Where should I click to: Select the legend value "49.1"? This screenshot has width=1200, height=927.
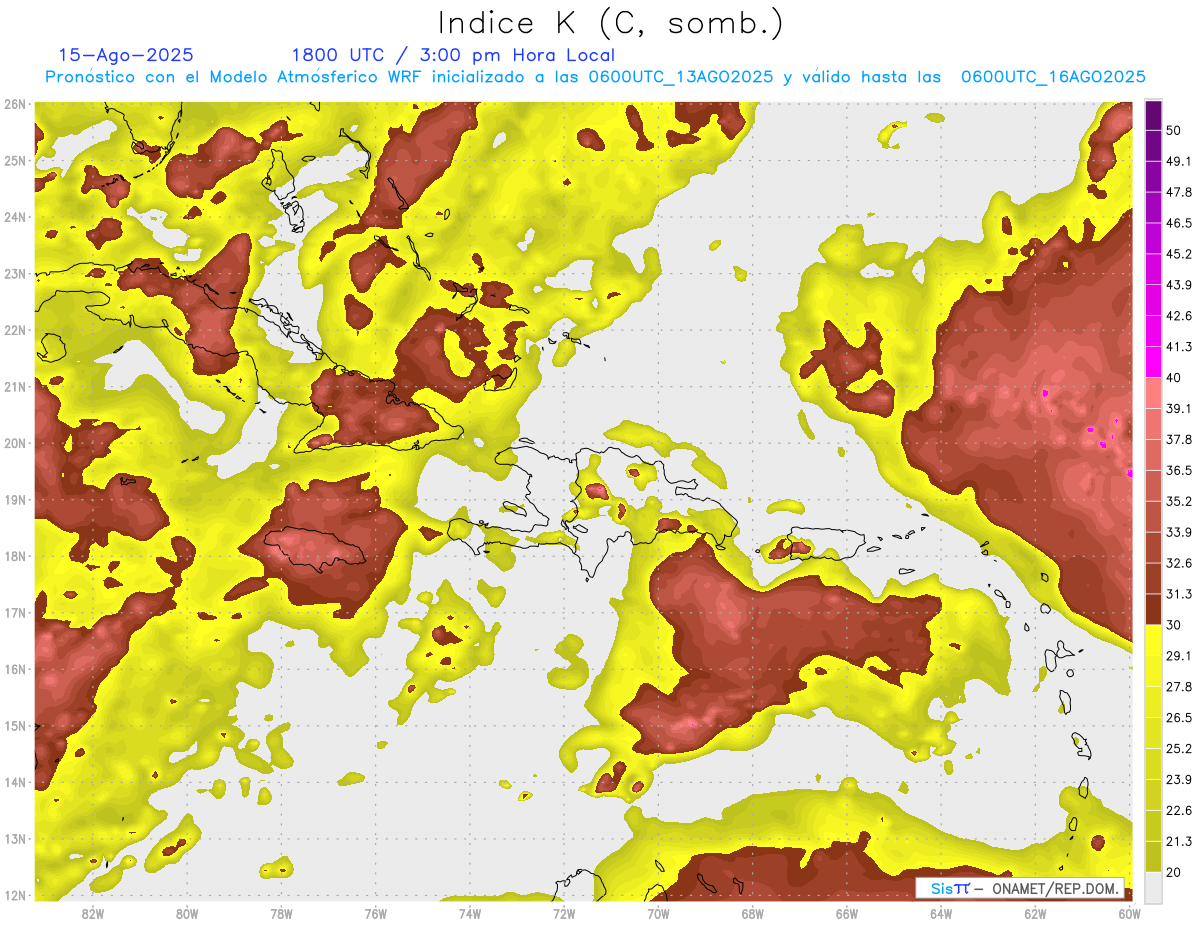tap(1179, 161)
